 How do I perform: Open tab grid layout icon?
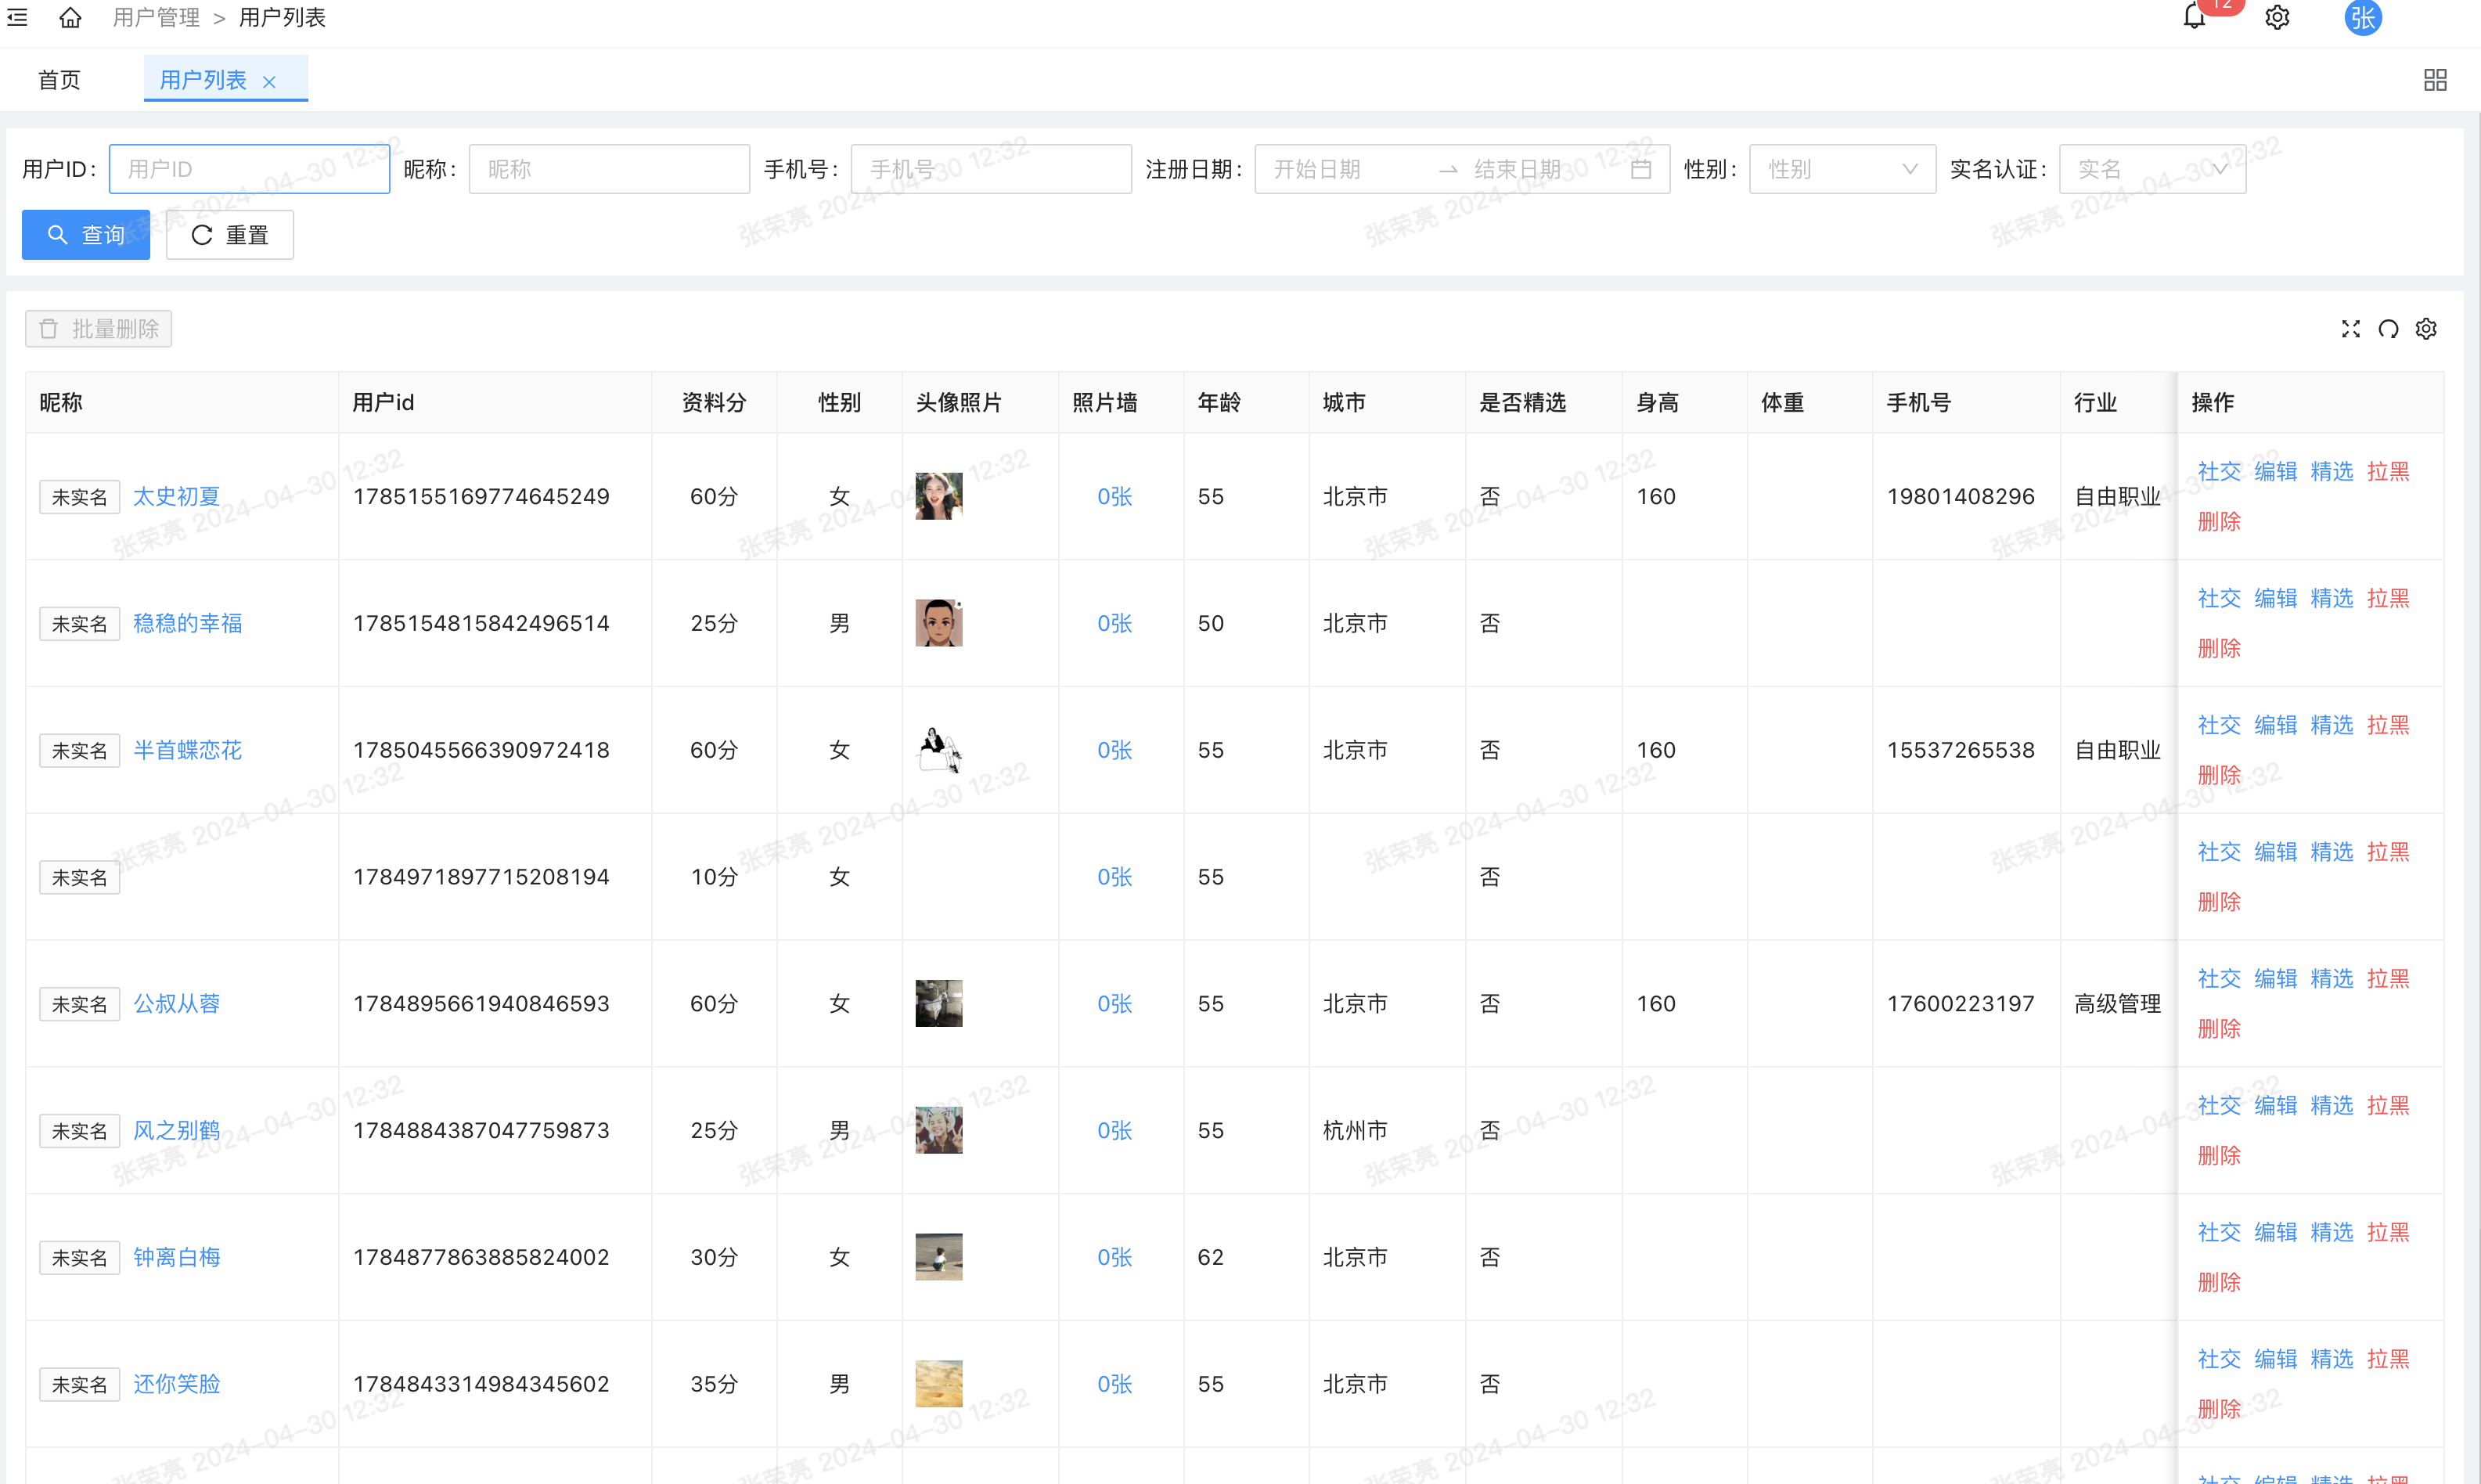[x=2435, y=80]
